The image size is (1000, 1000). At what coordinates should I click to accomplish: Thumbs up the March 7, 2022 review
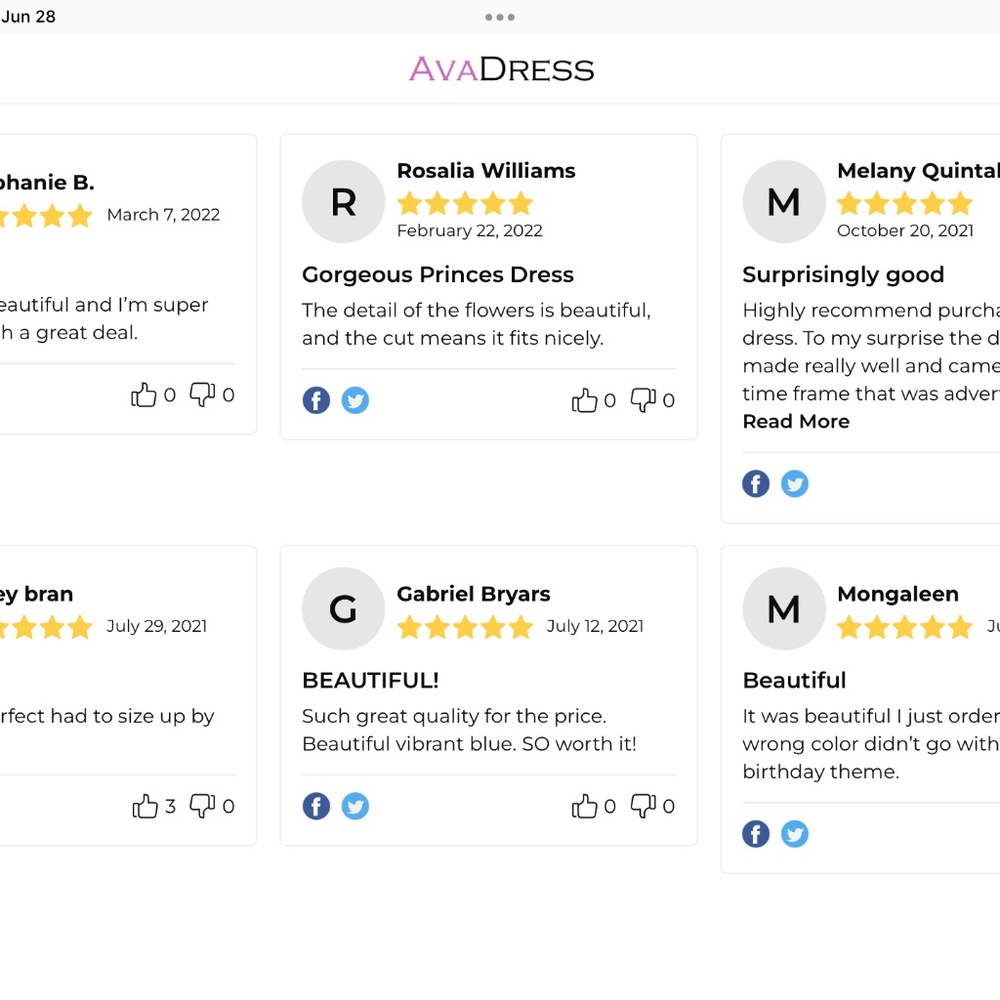[144, 396]
